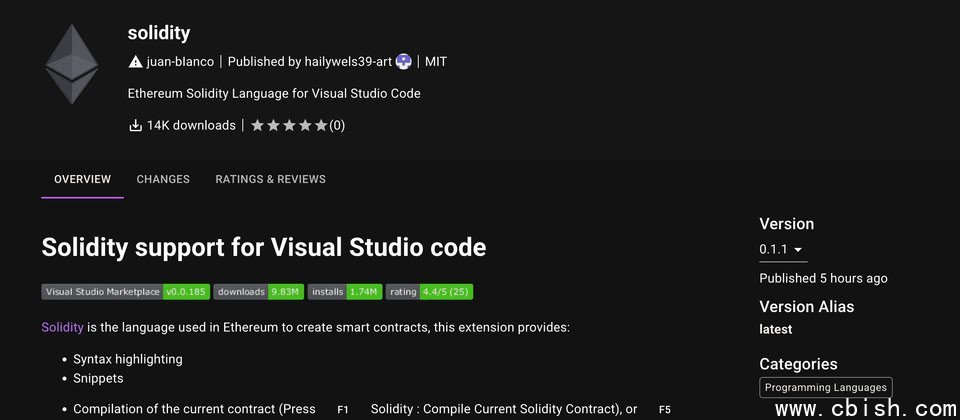Click the downloads 9.83M badge

pos(258,292)
